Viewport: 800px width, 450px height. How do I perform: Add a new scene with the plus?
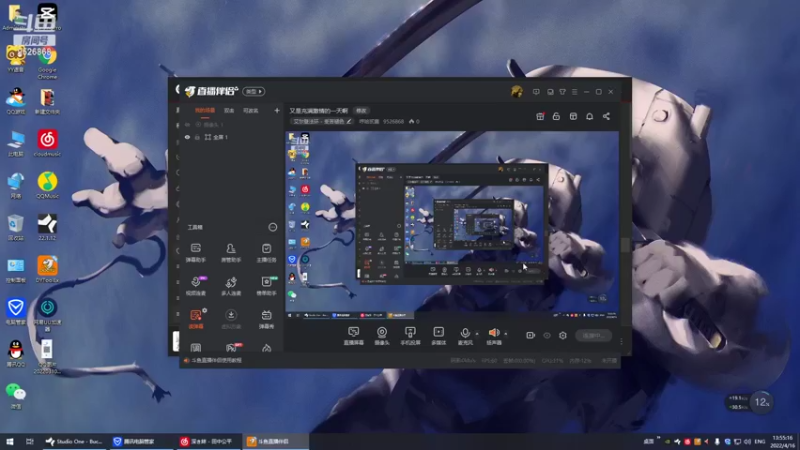tap(277, 111)
